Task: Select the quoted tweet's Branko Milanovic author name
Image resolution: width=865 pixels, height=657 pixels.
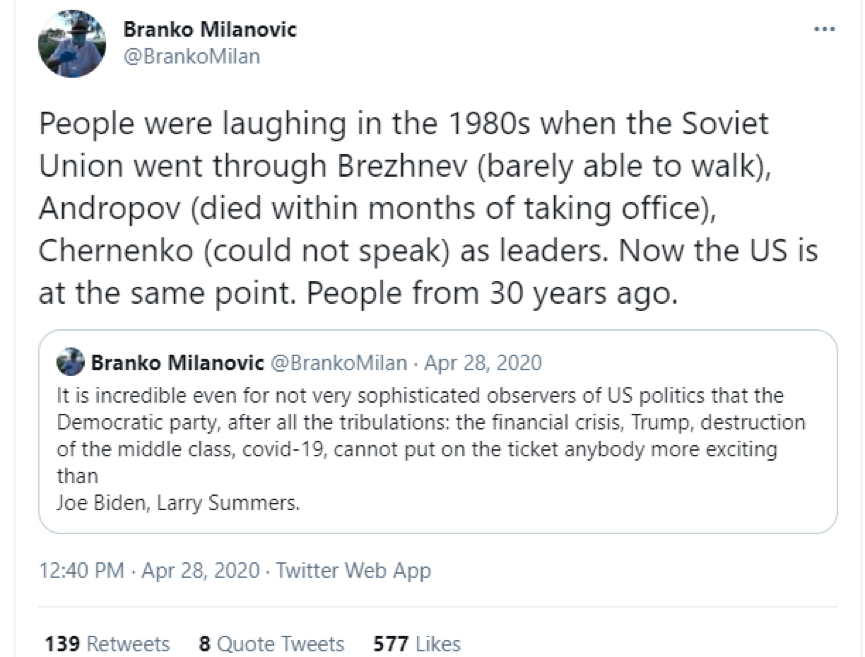Action: click(176, 362)
